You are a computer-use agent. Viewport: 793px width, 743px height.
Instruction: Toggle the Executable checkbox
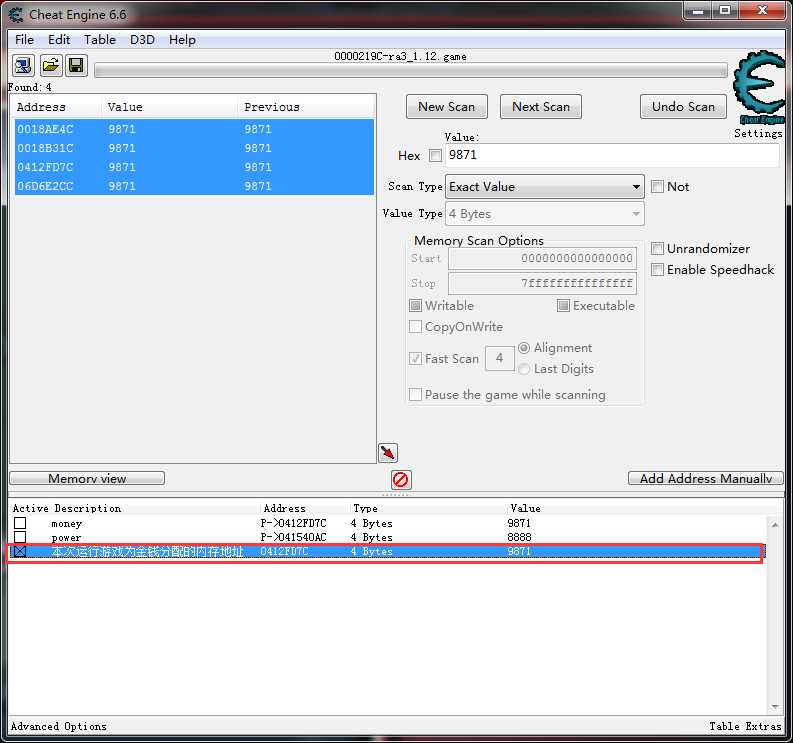tap(563, 305)
